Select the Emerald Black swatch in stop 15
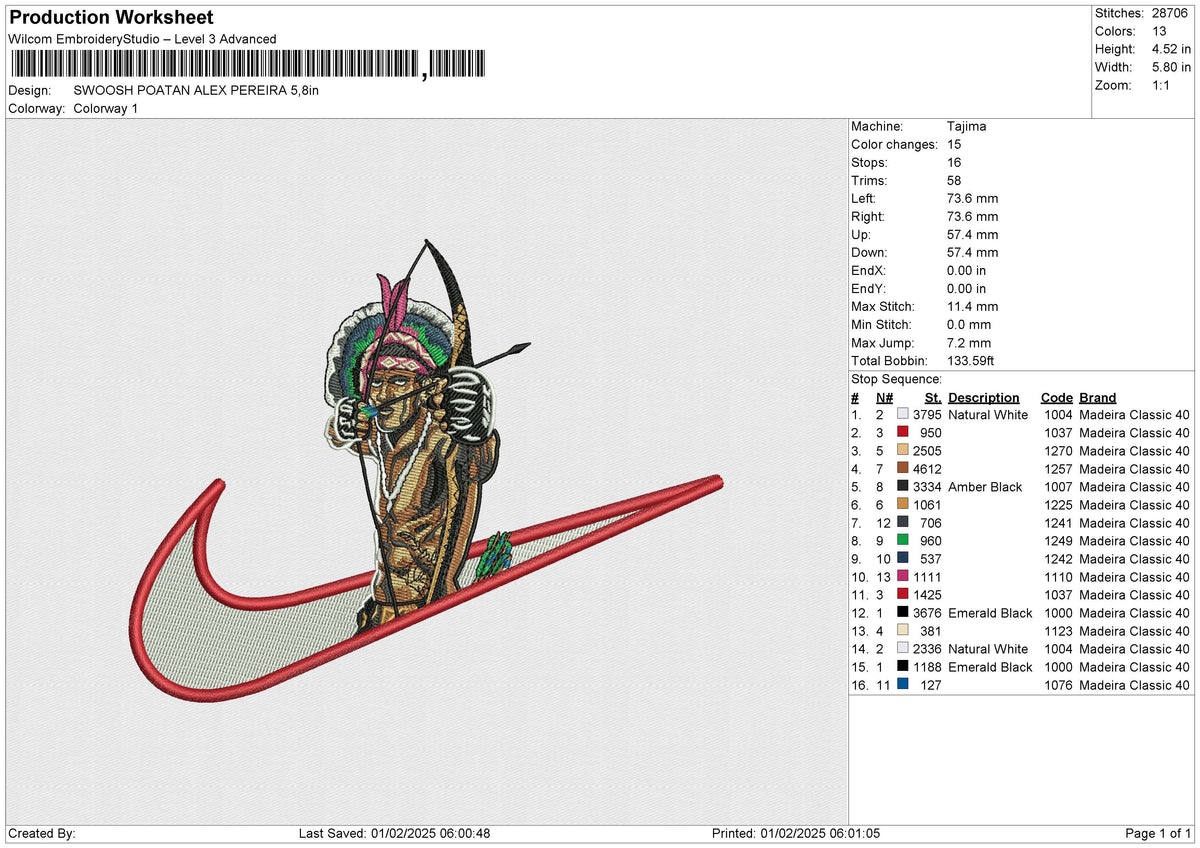 coord(903,666)
